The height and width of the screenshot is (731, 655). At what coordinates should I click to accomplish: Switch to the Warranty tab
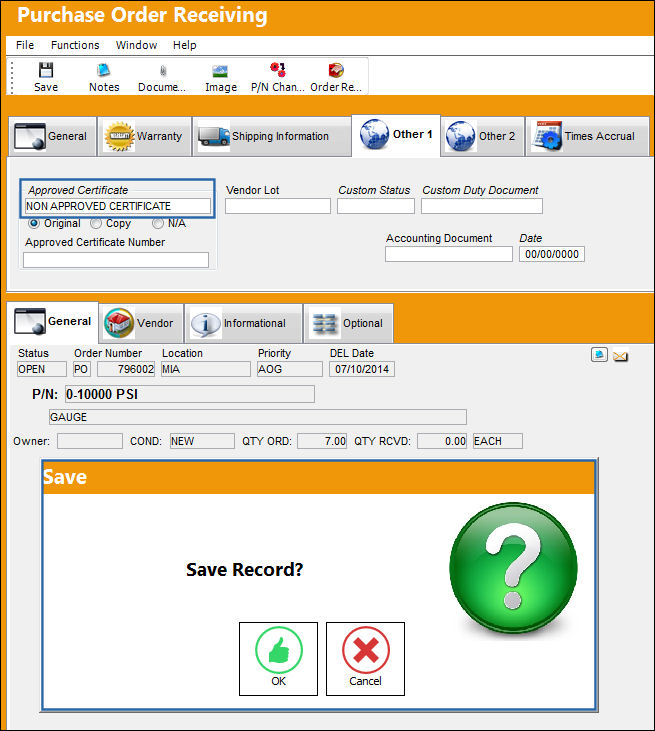(x=145, y=136)
